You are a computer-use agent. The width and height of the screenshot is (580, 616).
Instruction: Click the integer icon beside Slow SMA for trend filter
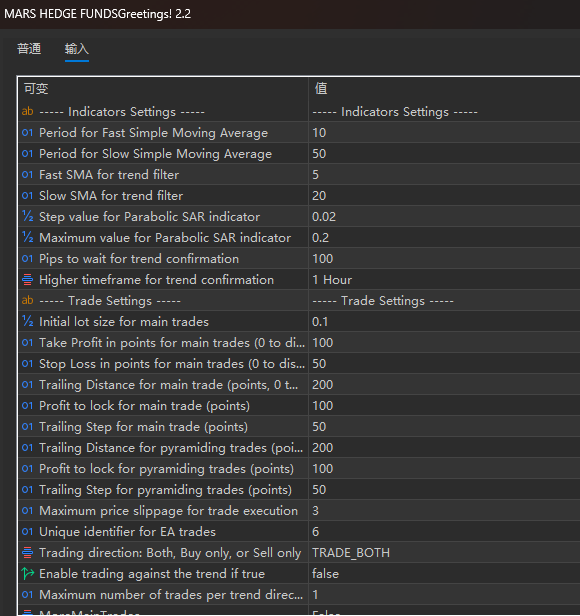coord(28,196)
